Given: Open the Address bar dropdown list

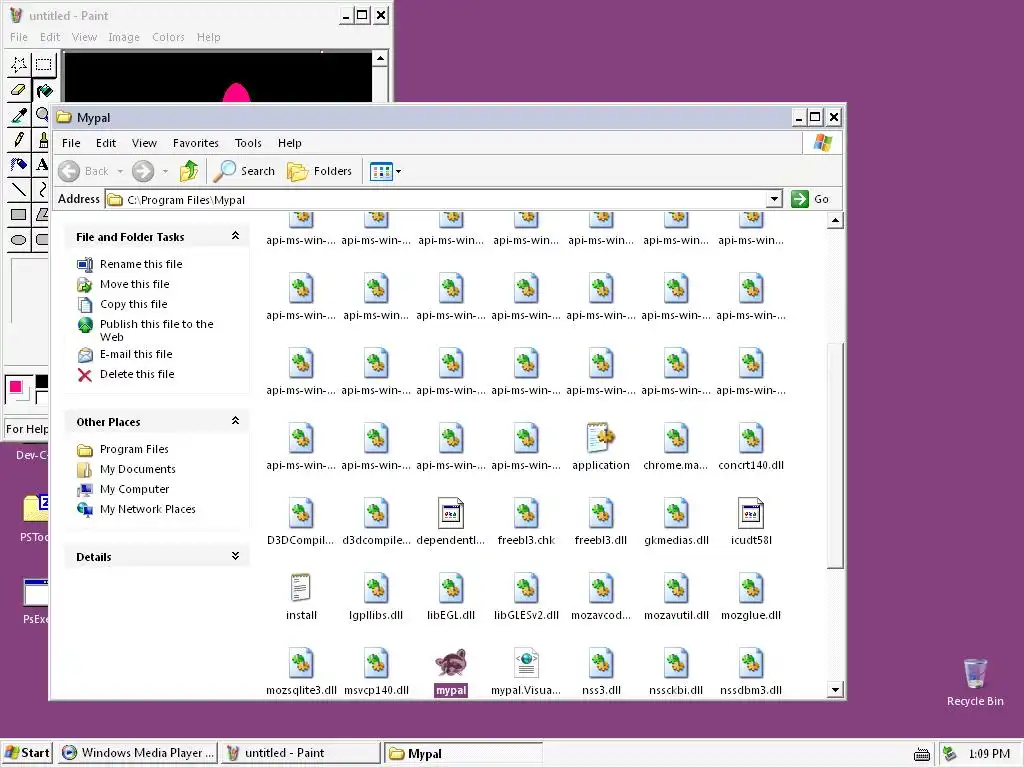Looking at the screenshot, I should click(774, 199).
